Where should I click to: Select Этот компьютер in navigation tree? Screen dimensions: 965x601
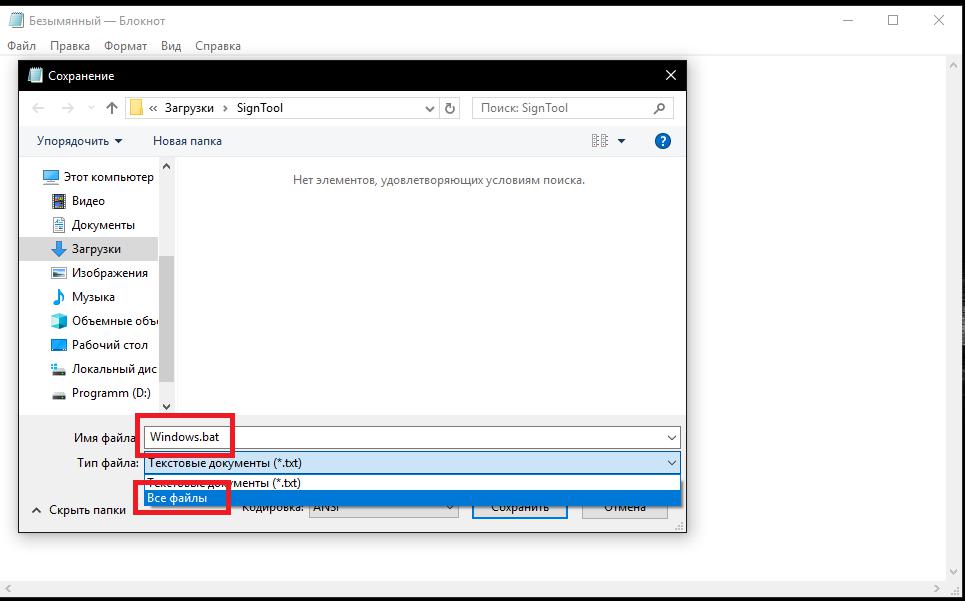coord(98,177)
